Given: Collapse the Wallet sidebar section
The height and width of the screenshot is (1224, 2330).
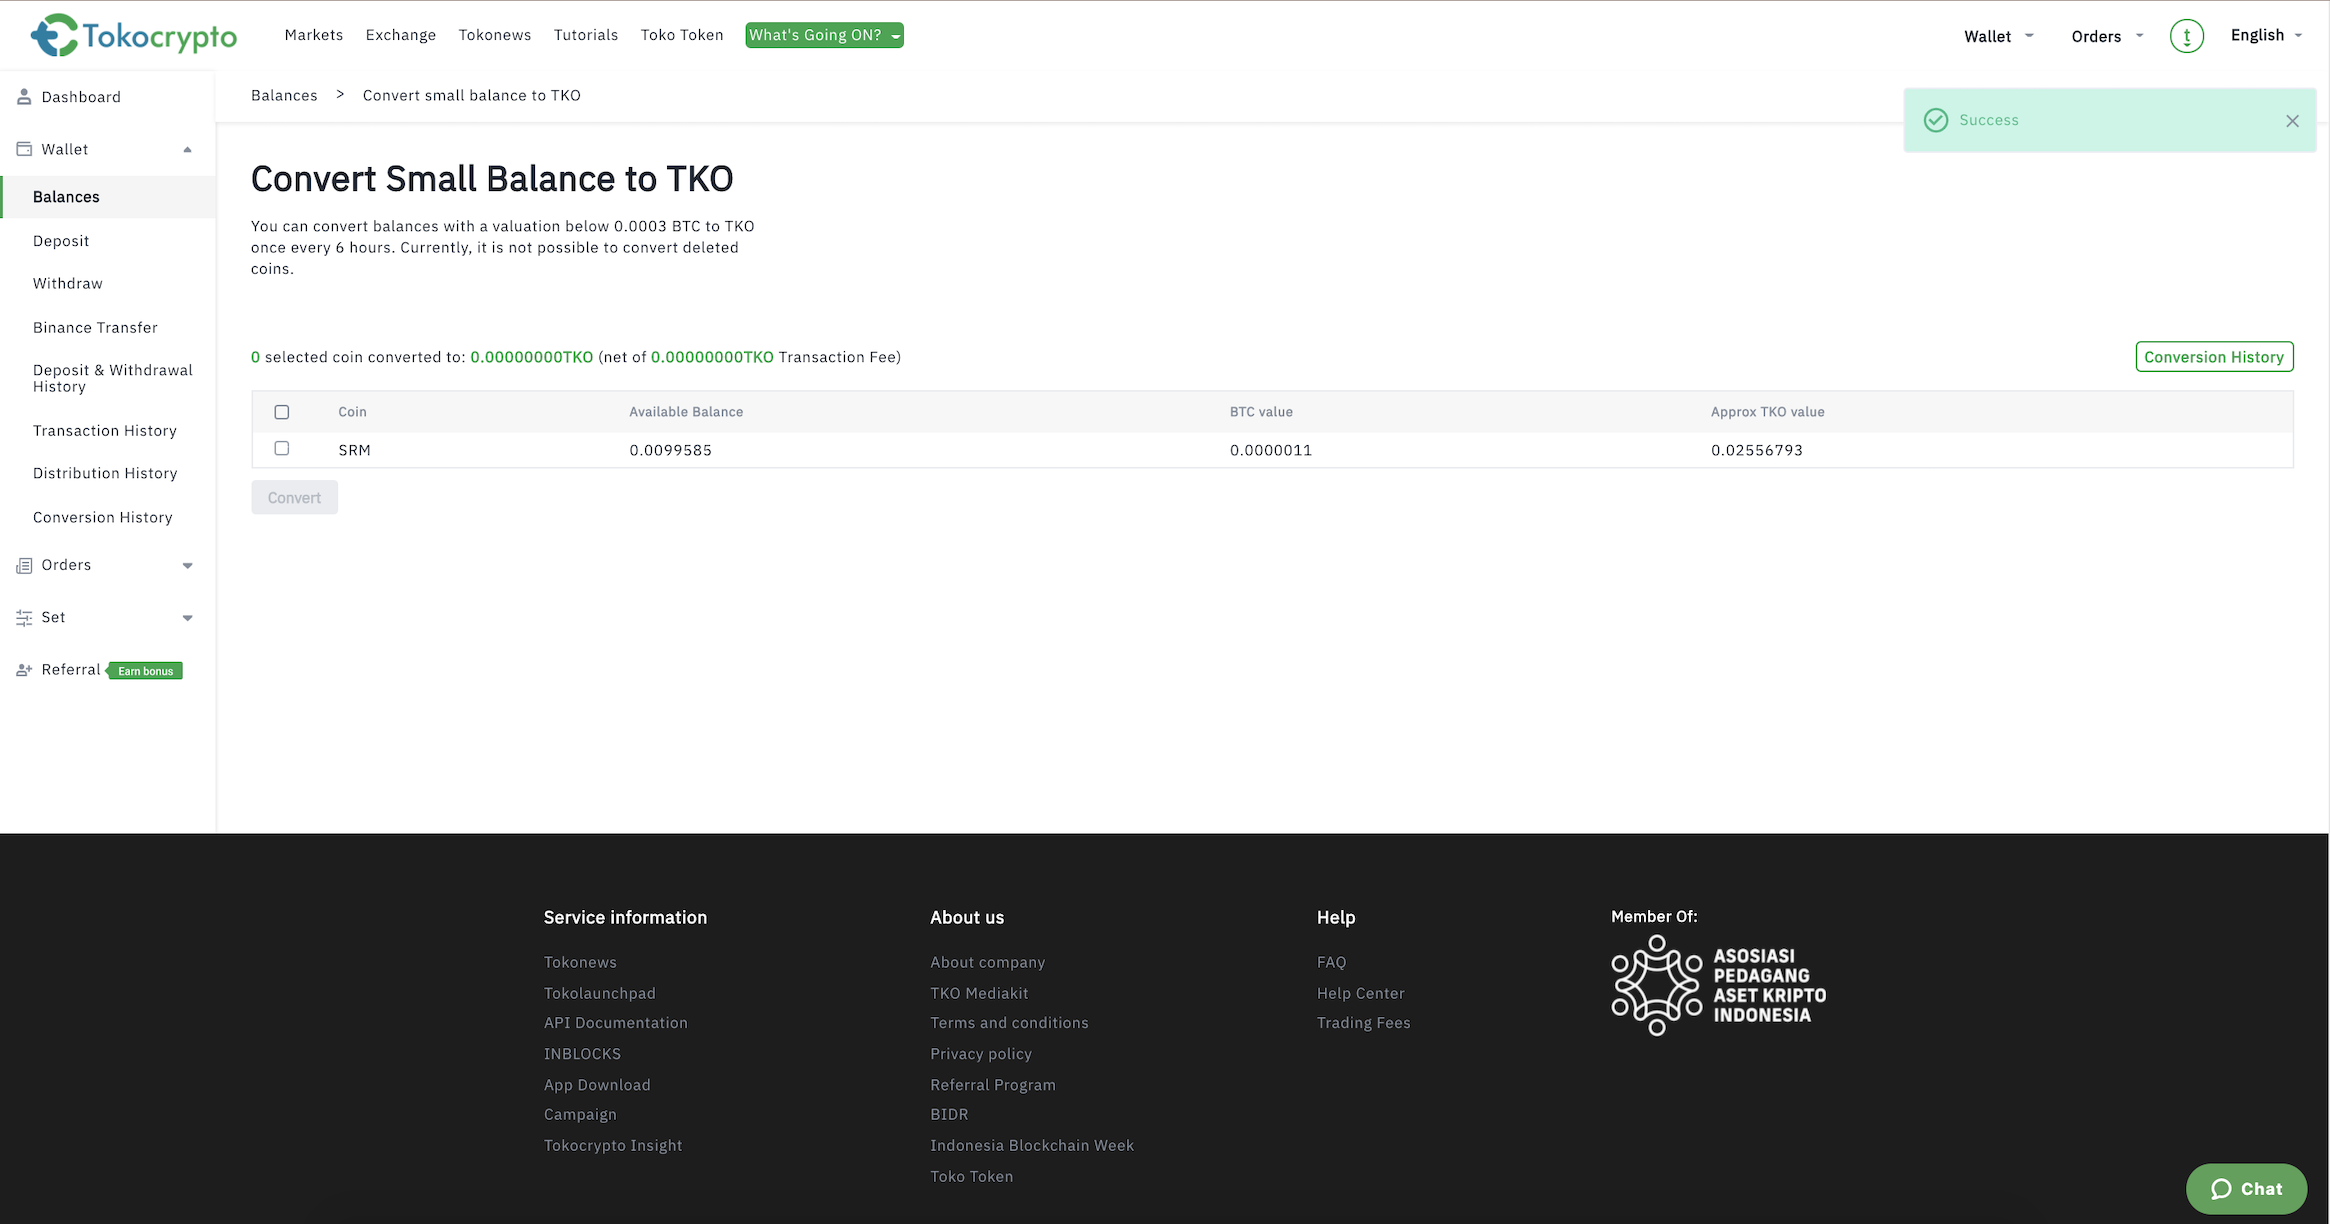Looking at the screenshot, I should pyautogui.click(x=187, y=149).
